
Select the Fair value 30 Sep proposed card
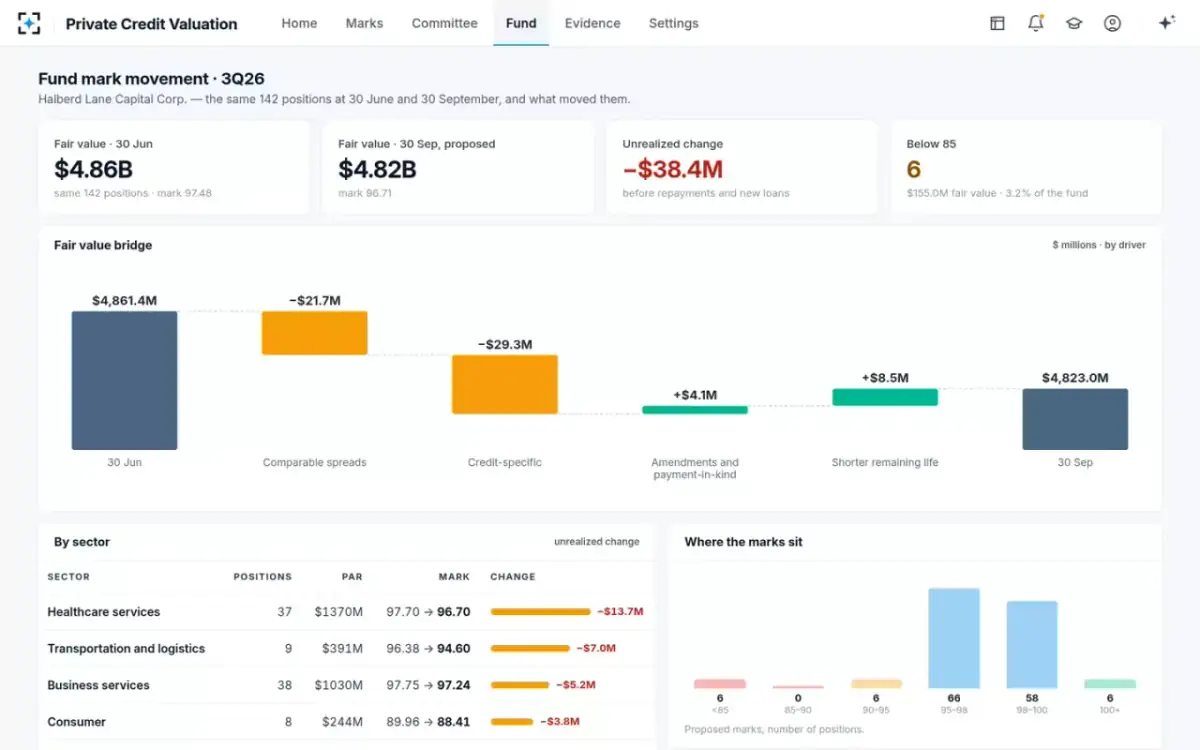pos(458,167)
